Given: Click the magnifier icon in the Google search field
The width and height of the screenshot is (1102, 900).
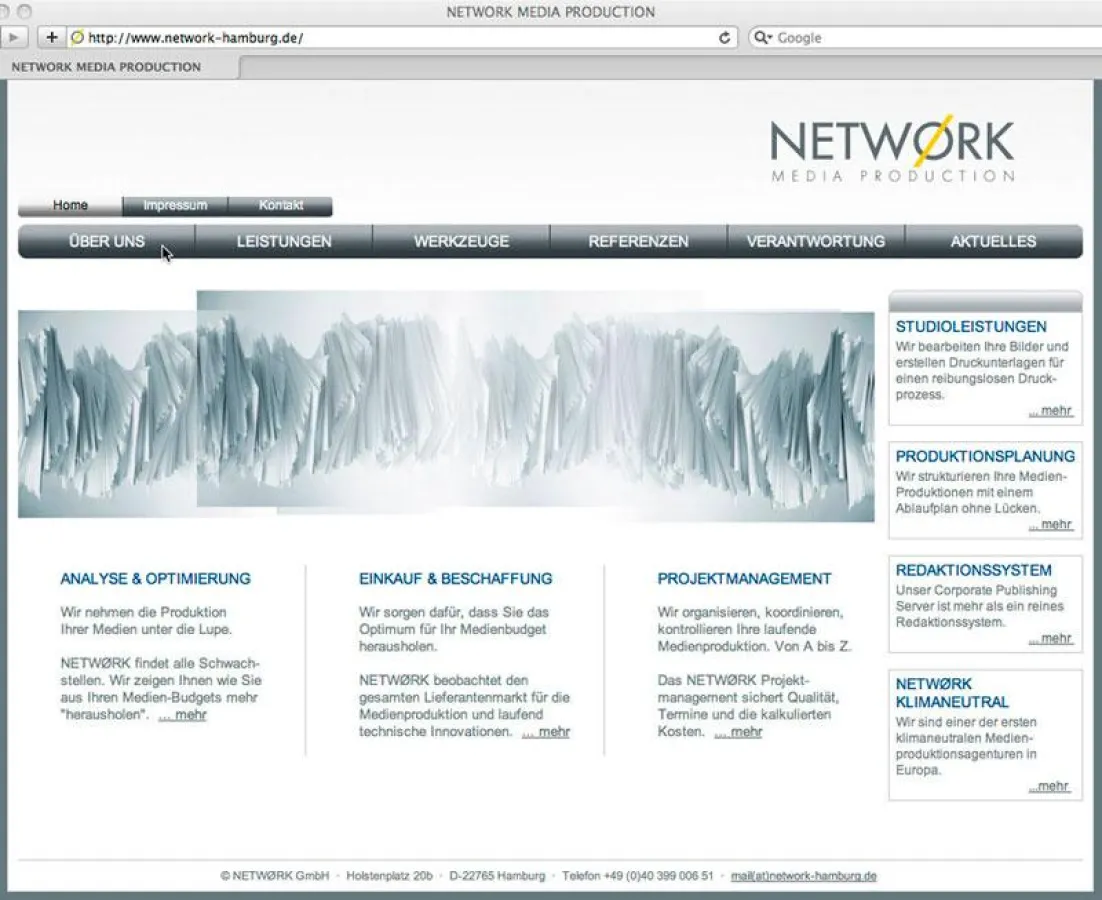Looking at the screenshot, I should pyautogui.click(x=762, y=37).
